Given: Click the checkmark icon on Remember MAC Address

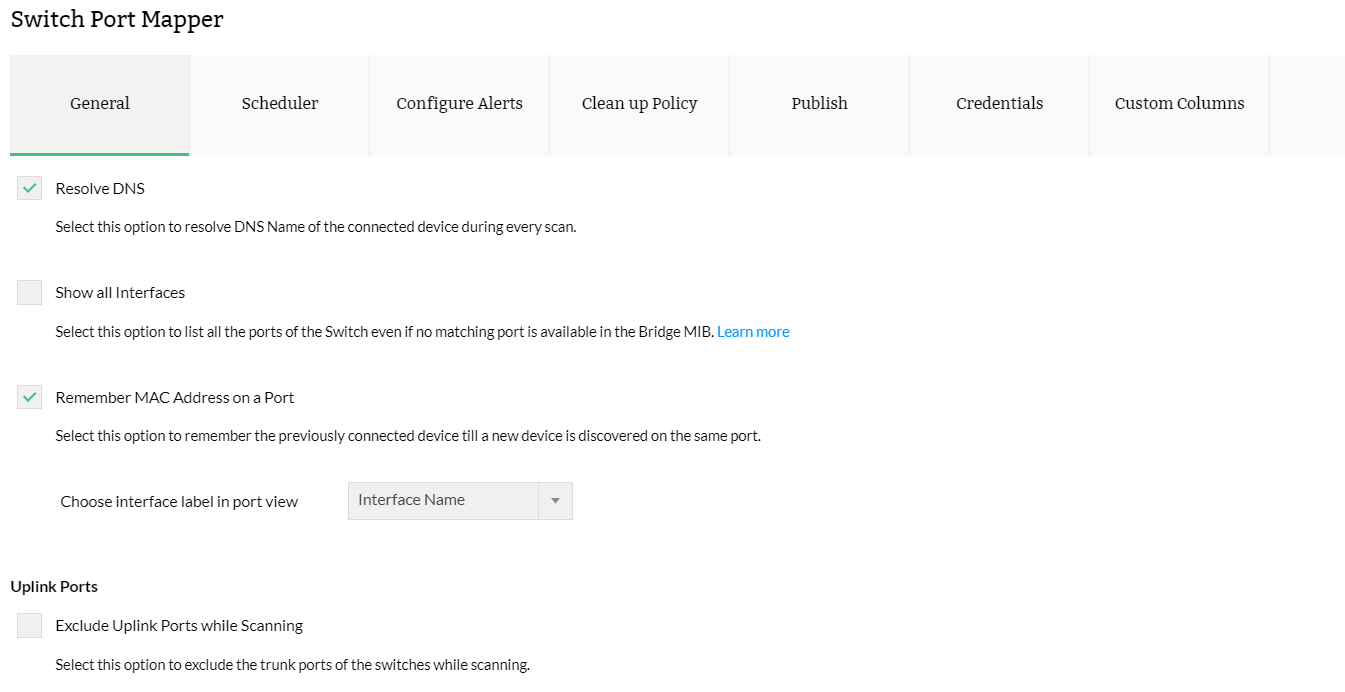Looking at the screenshot, I should pyautogui.click(x=29, y=397).
